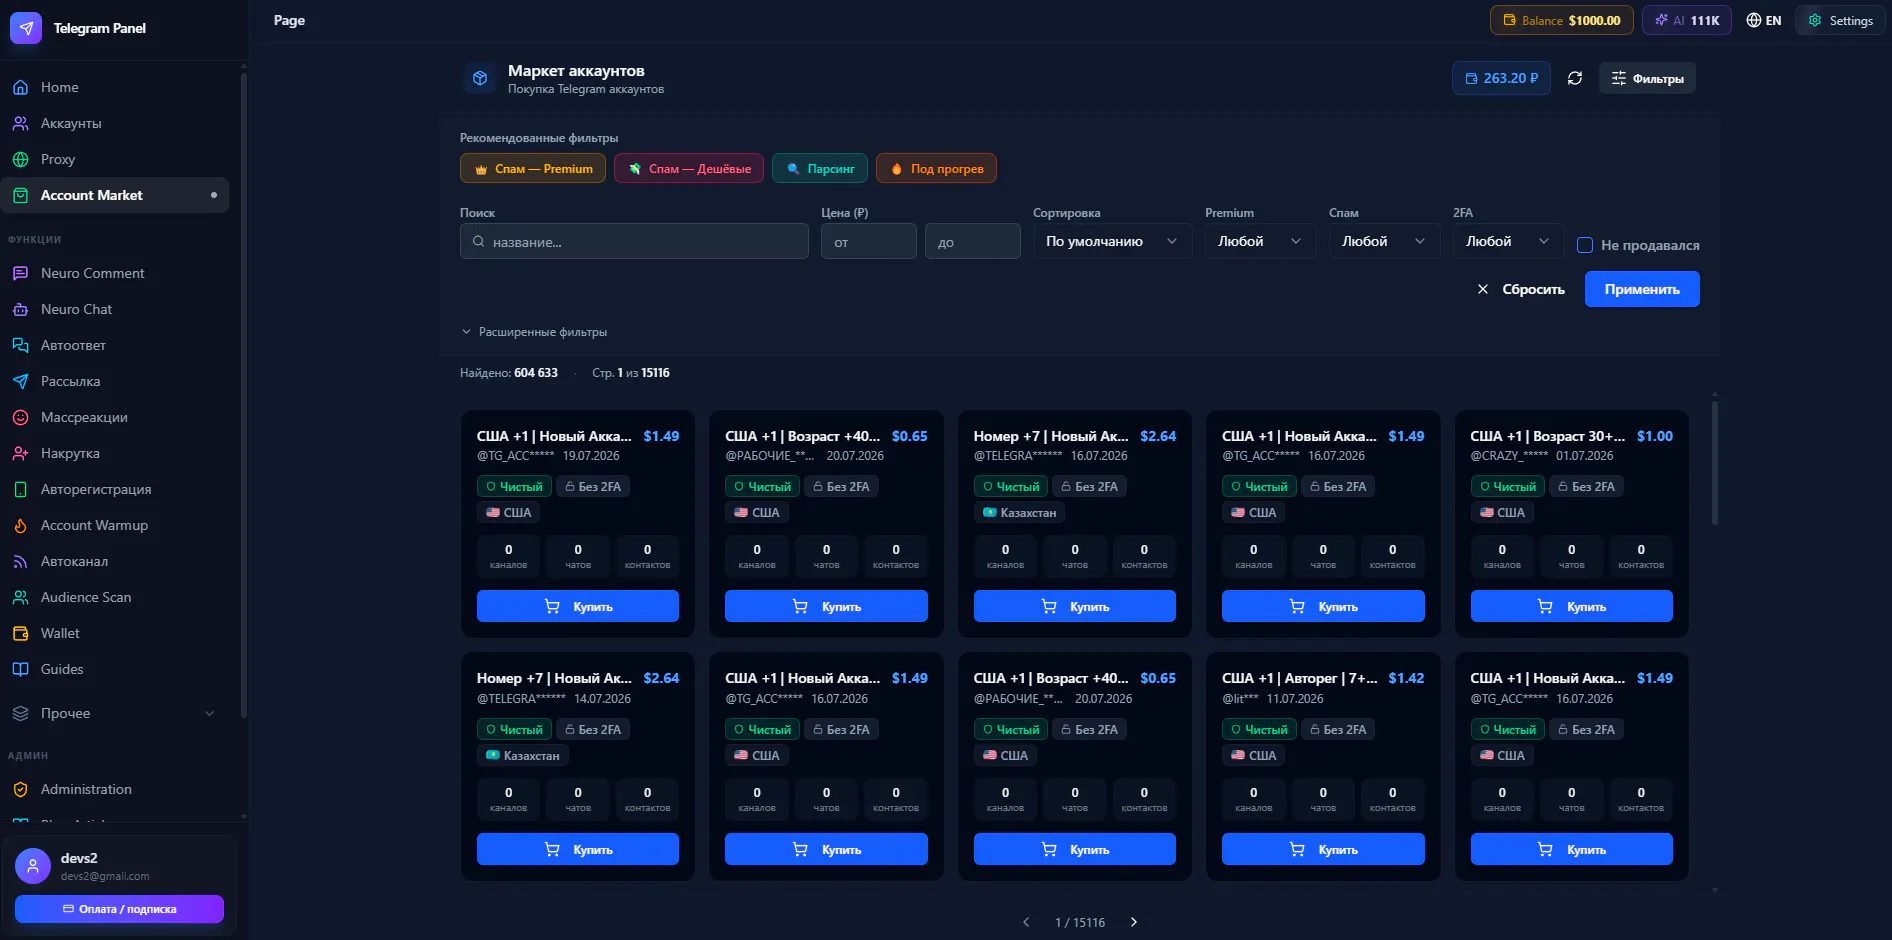Click the Массреакции smiley icon

(x=20, y=418)
